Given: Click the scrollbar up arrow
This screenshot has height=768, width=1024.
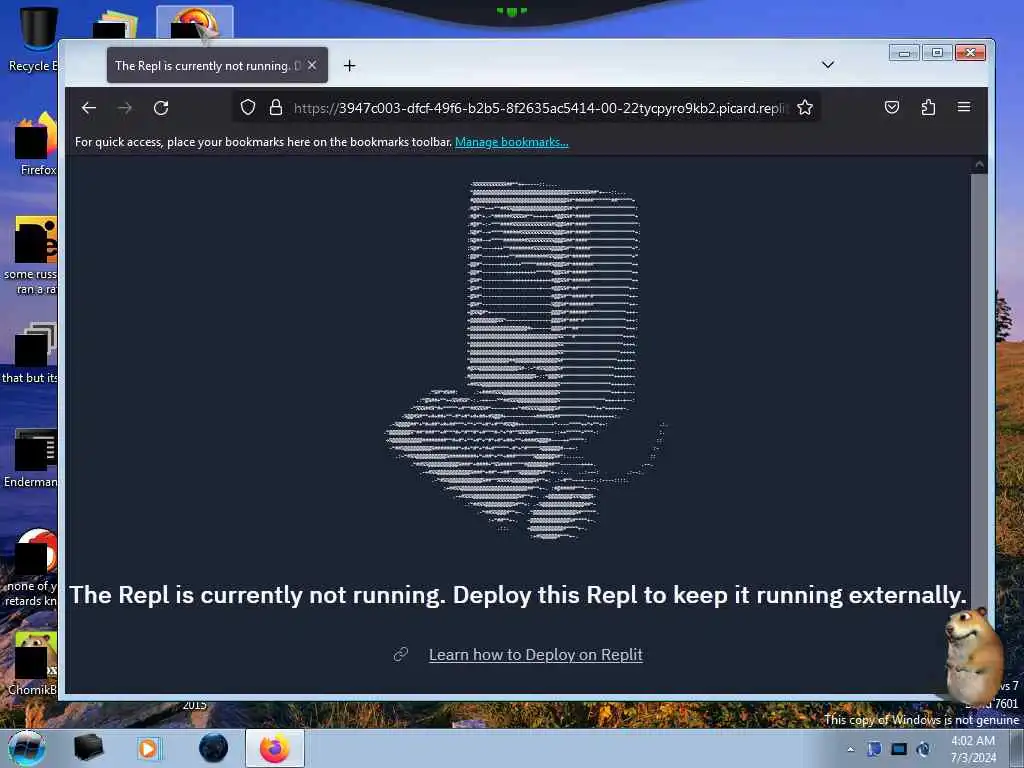Looking at the screenshot, I should (979, 165).
